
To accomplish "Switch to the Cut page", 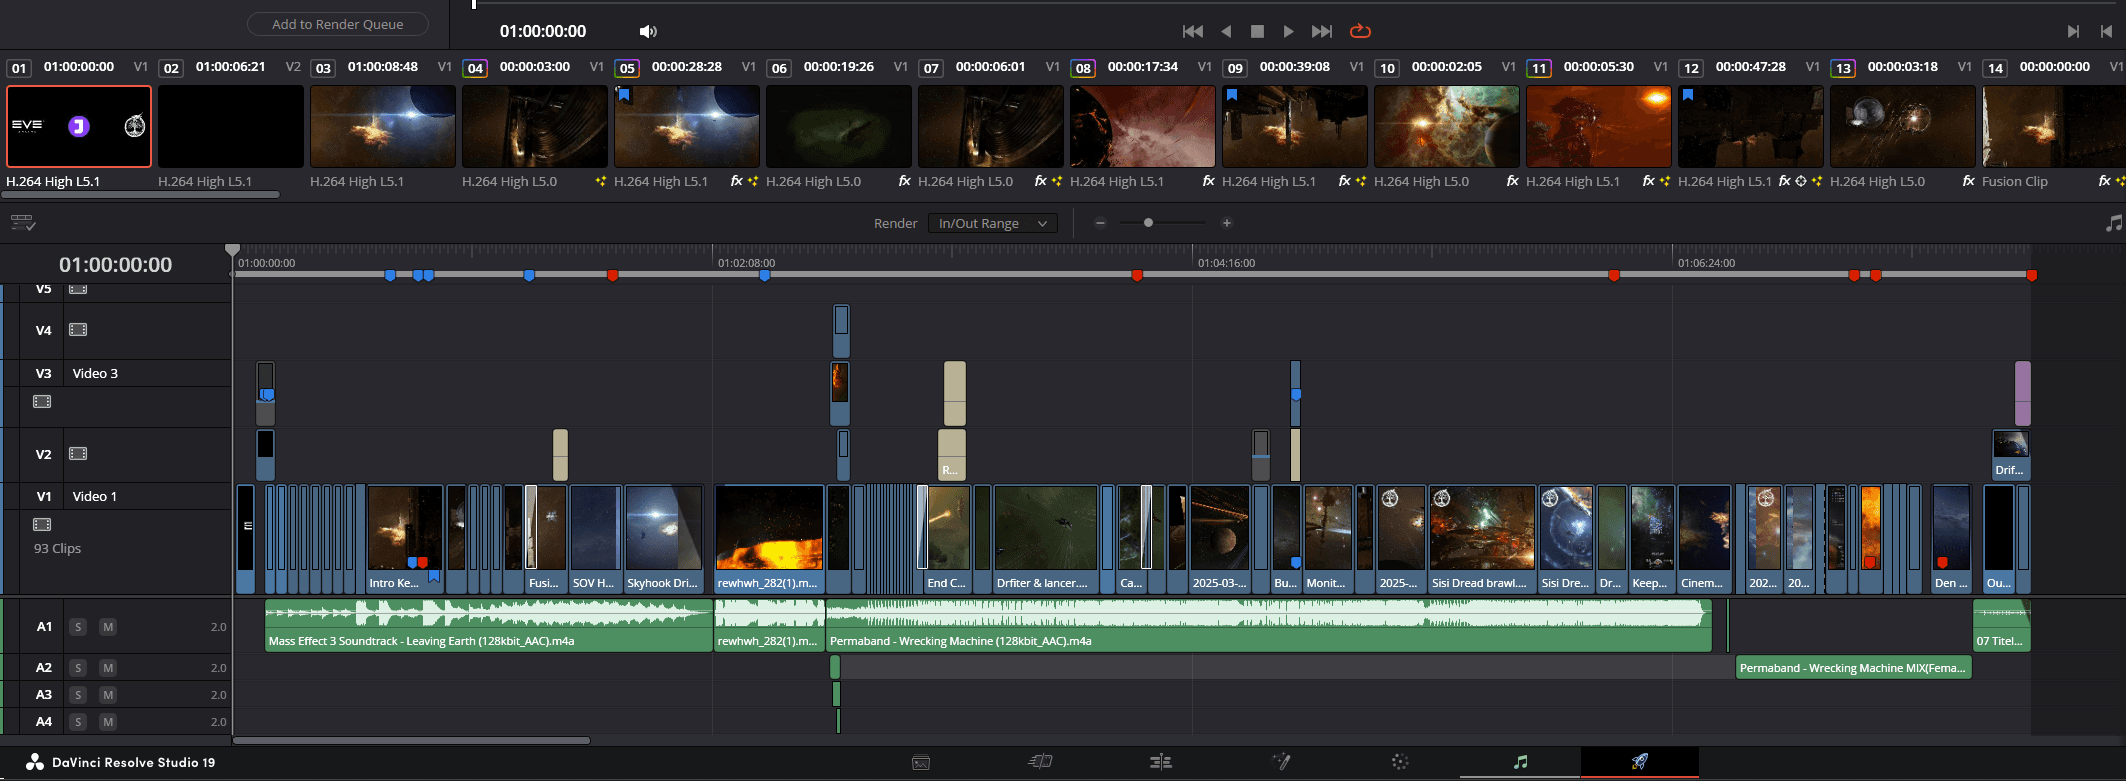I will (1040, 762).
